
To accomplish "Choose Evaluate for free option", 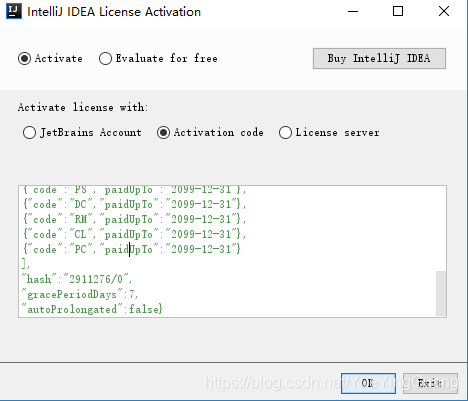I will pos(158,59).
